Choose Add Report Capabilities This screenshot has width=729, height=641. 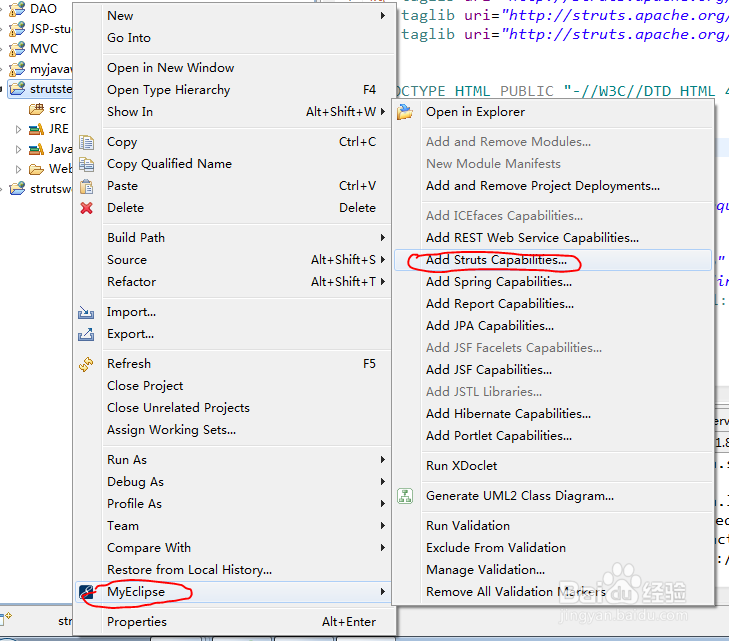tap(553, 304)
